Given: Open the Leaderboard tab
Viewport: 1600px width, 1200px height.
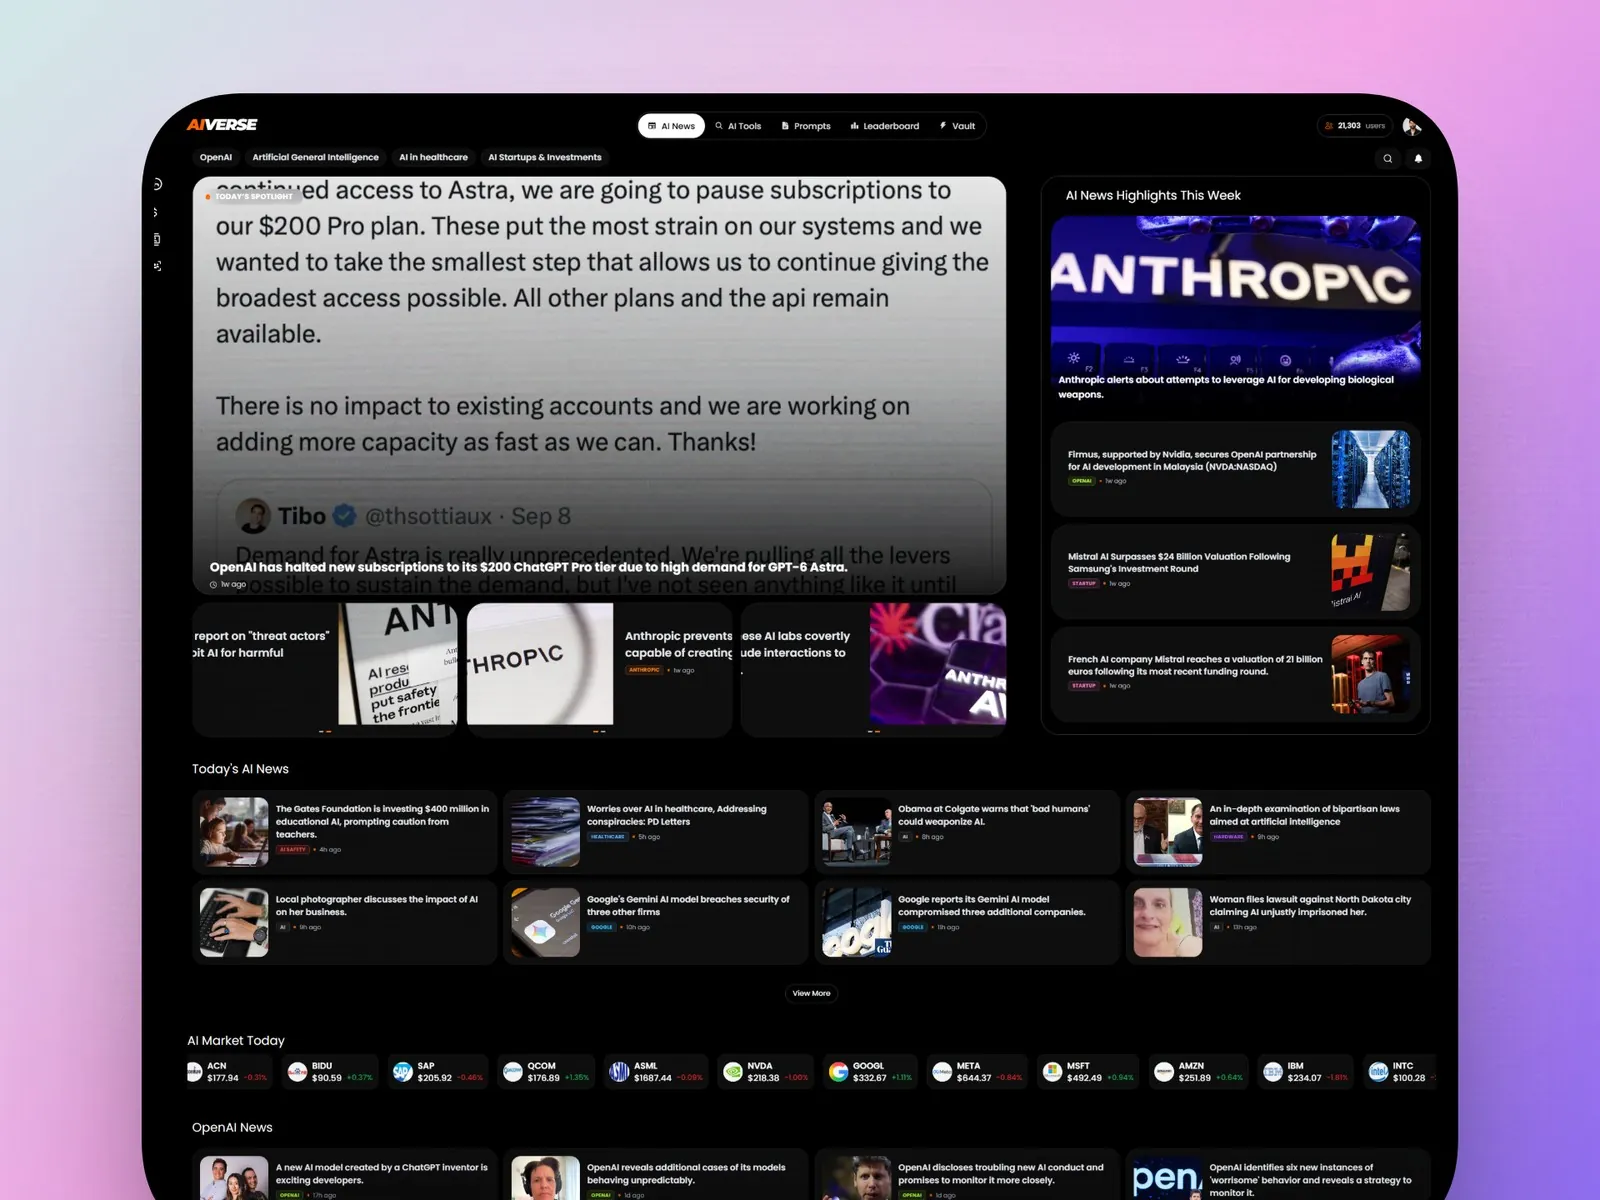Looking at the screenshot, I should pos(885,126).
